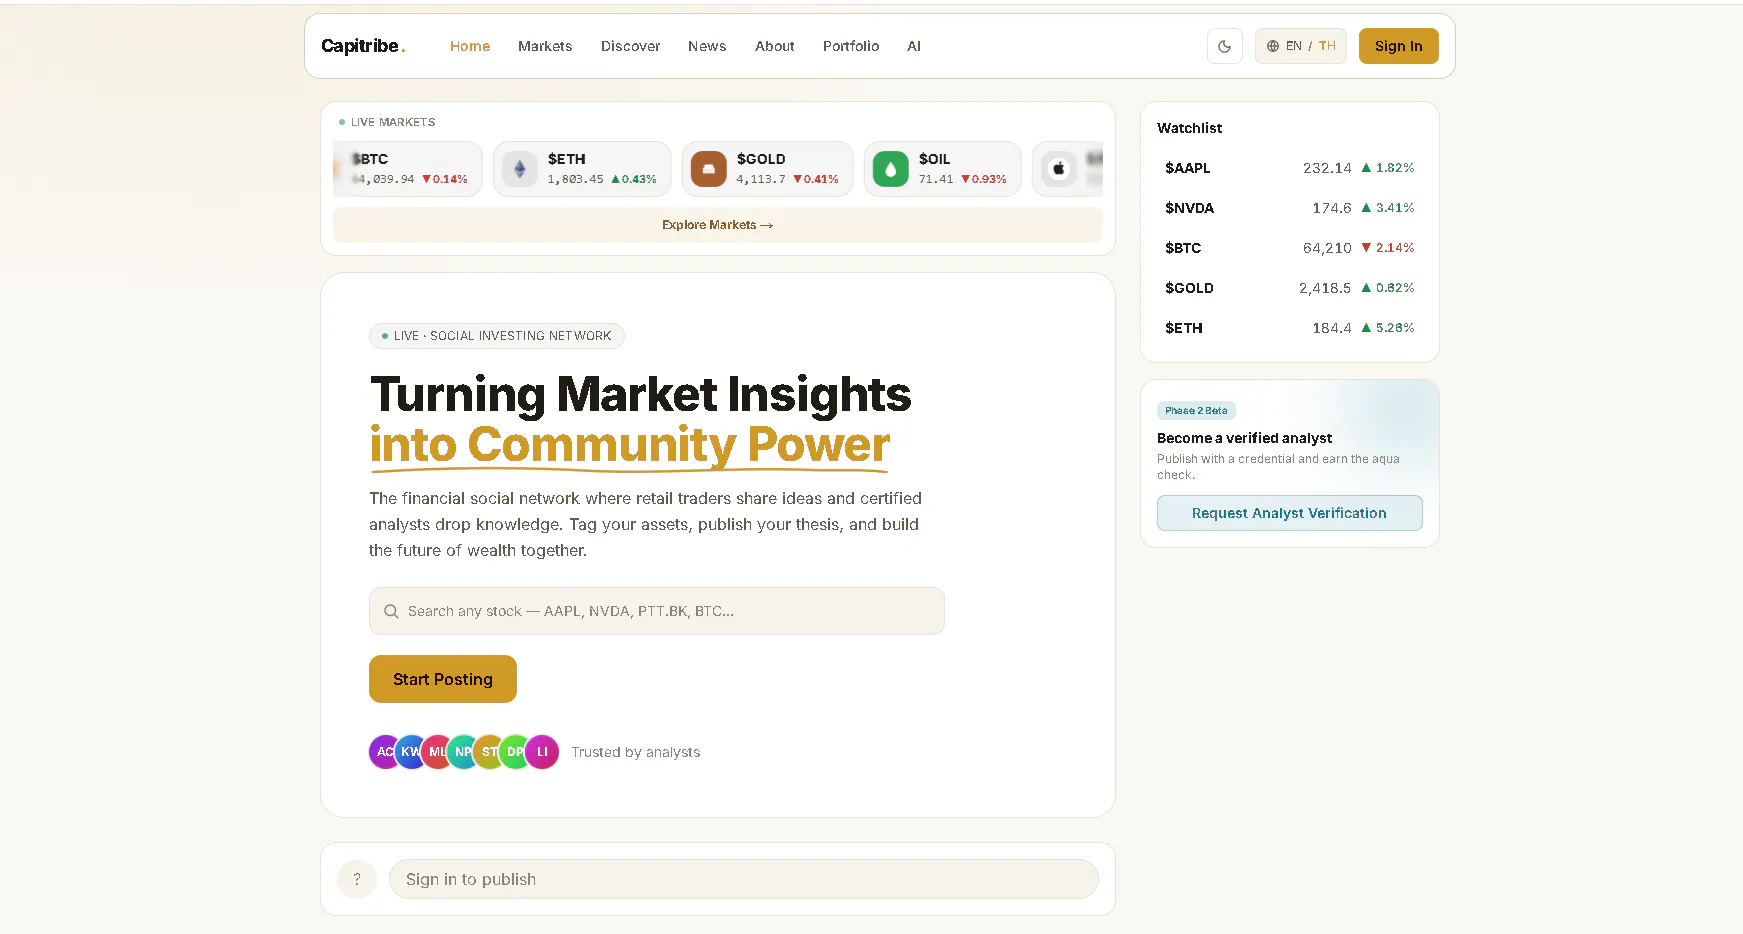The width and height of the screenshot is (1743, 934).
Task: Open the AI nav item
Action: pyautogui.click(x=914, y=46)
